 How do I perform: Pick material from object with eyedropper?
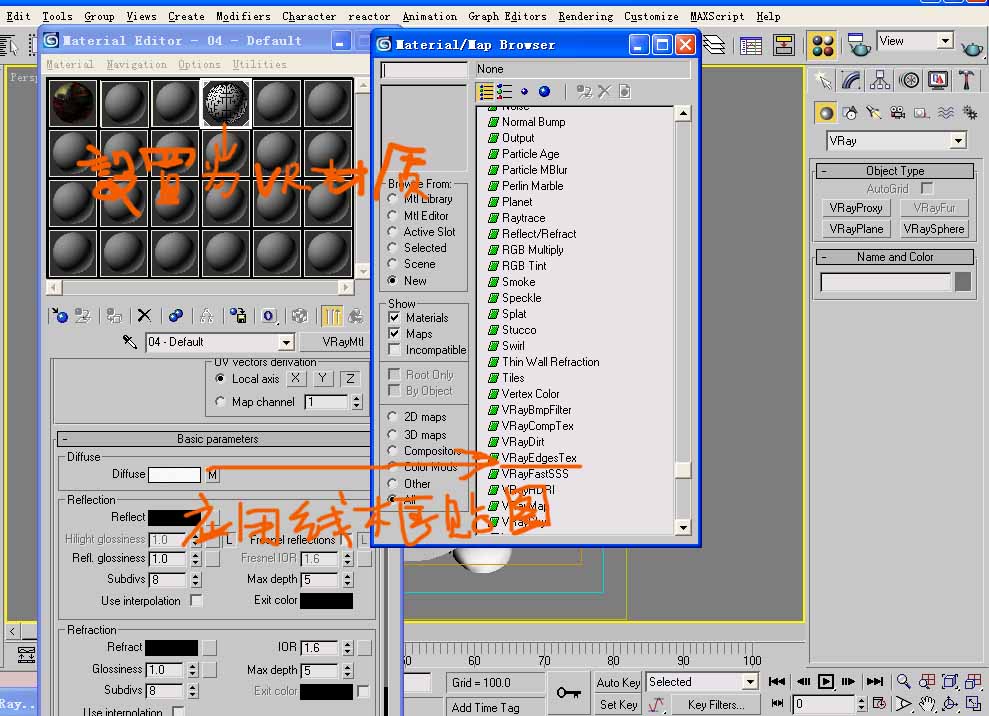pos(130,342)
